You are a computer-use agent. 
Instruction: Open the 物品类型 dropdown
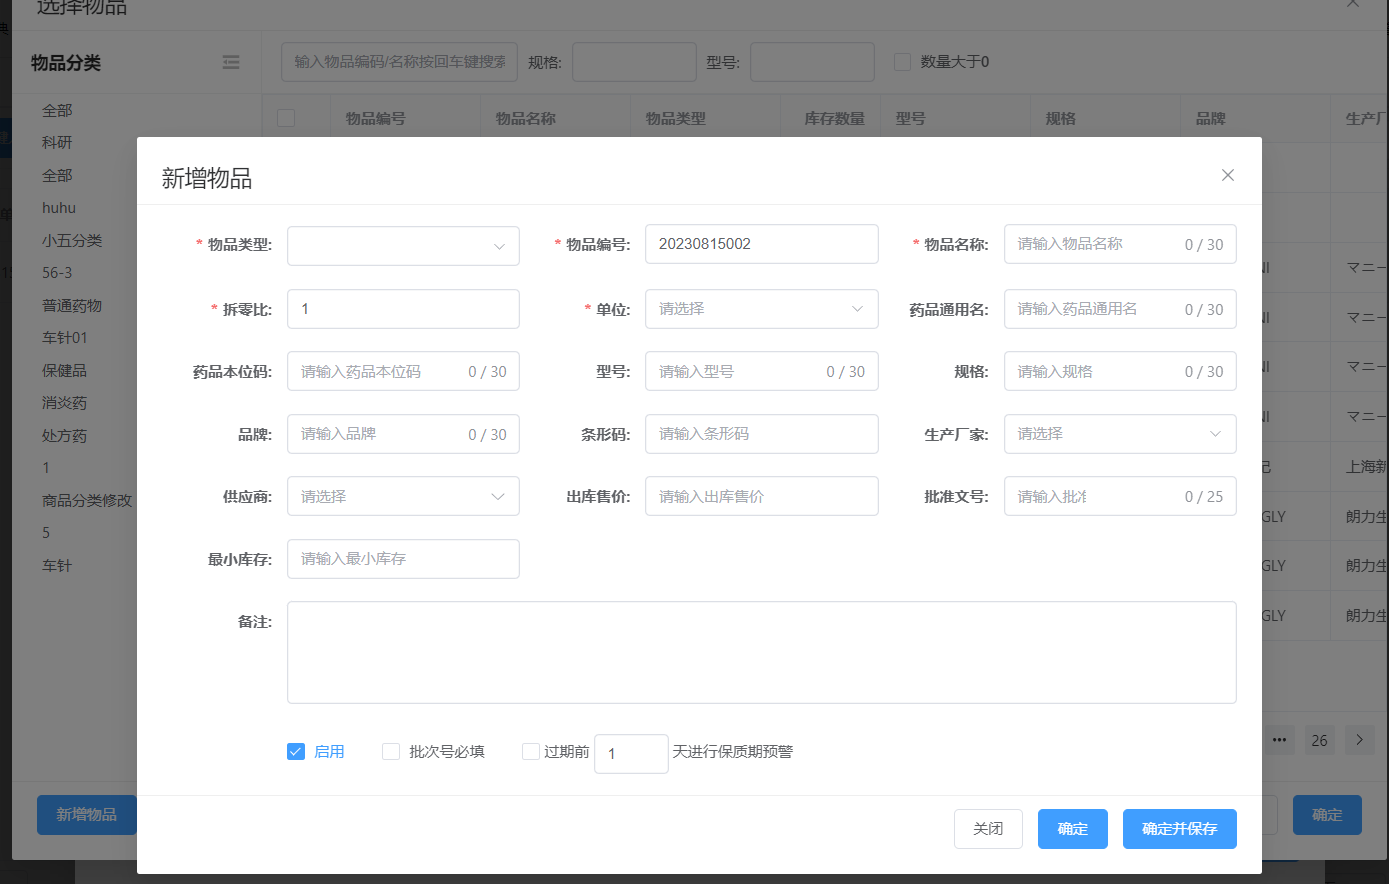(x=403, y=246)
